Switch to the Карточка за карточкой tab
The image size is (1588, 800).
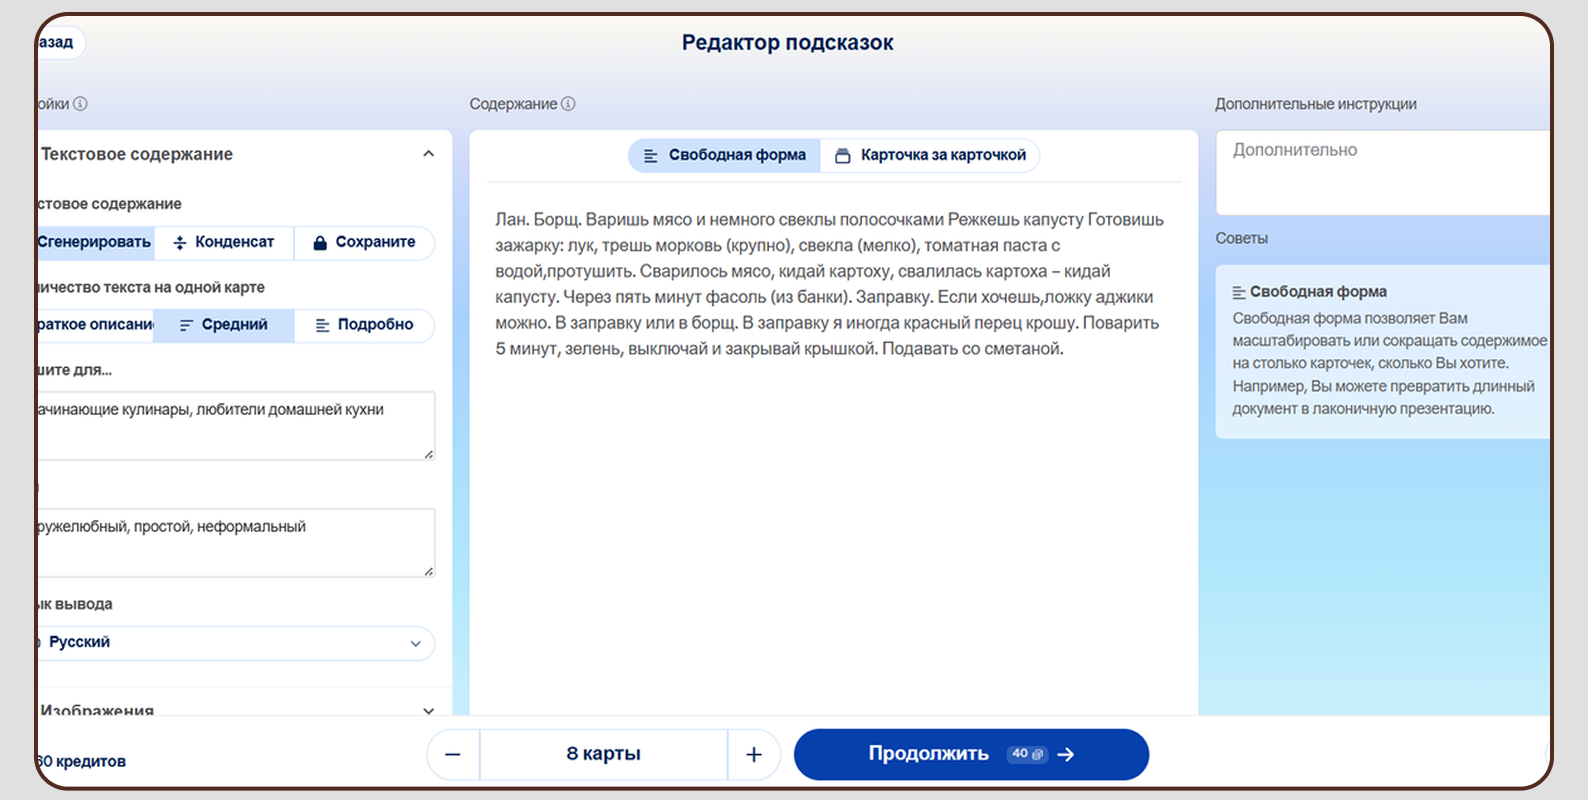pyautogui.click(x=931, y=155)
